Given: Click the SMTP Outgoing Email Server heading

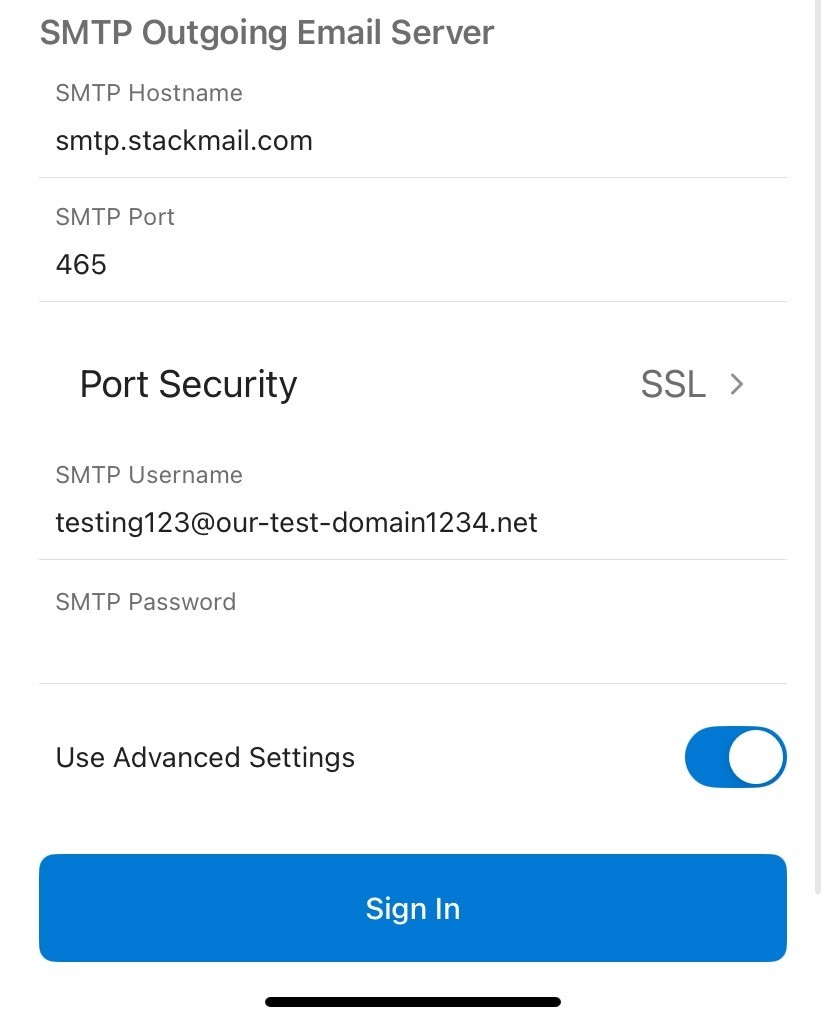Looking at the screenshot, I should tap(267, 33).
